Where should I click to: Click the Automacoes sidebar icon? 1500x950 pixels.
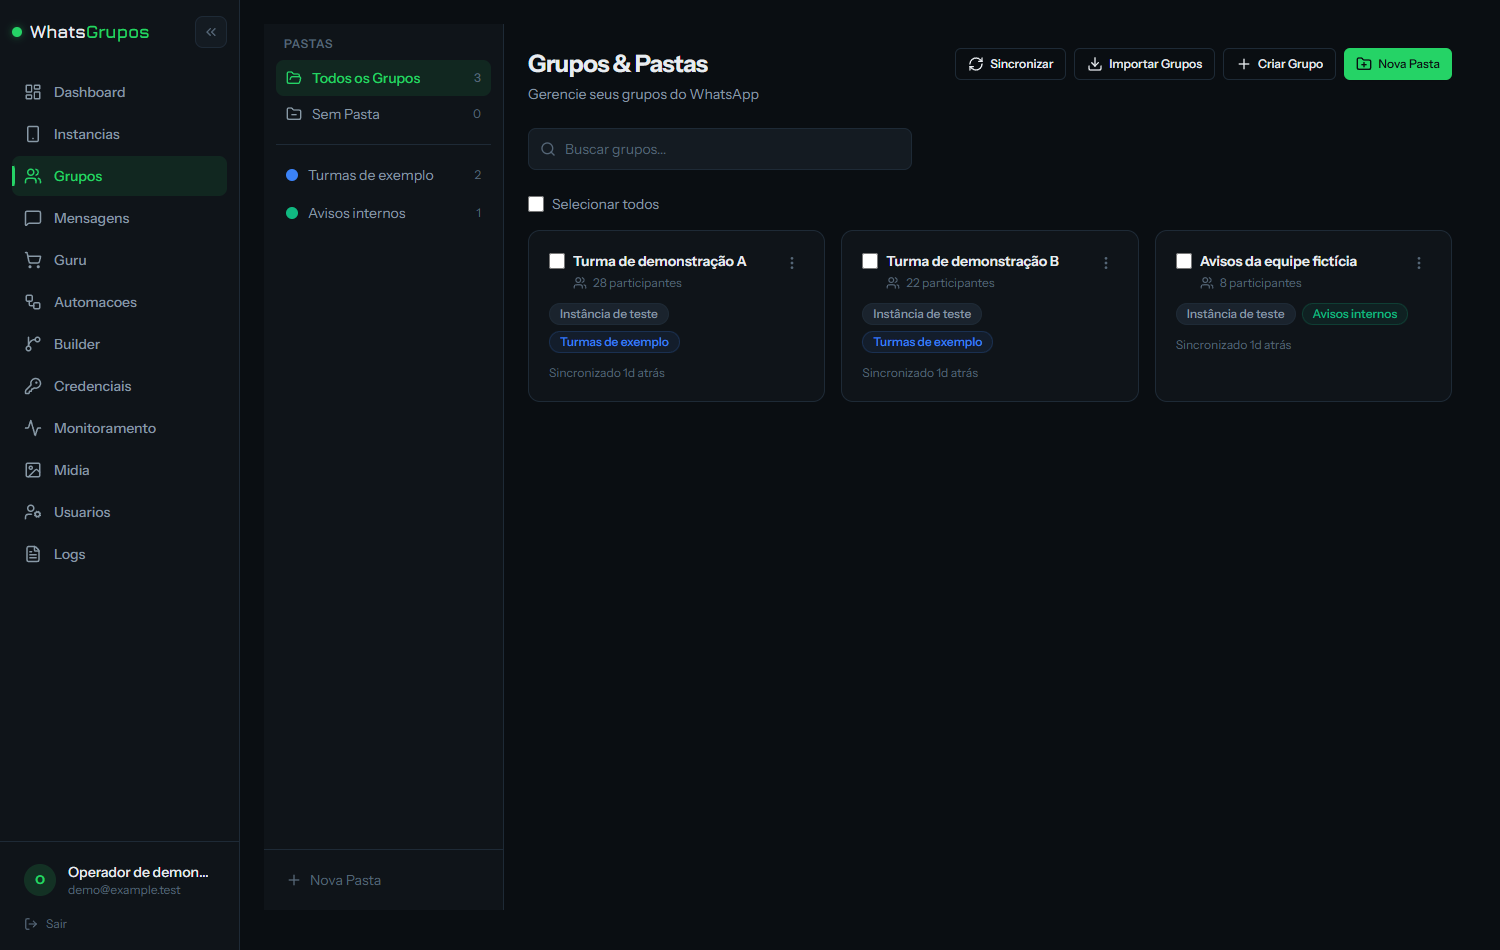point(33,302)
